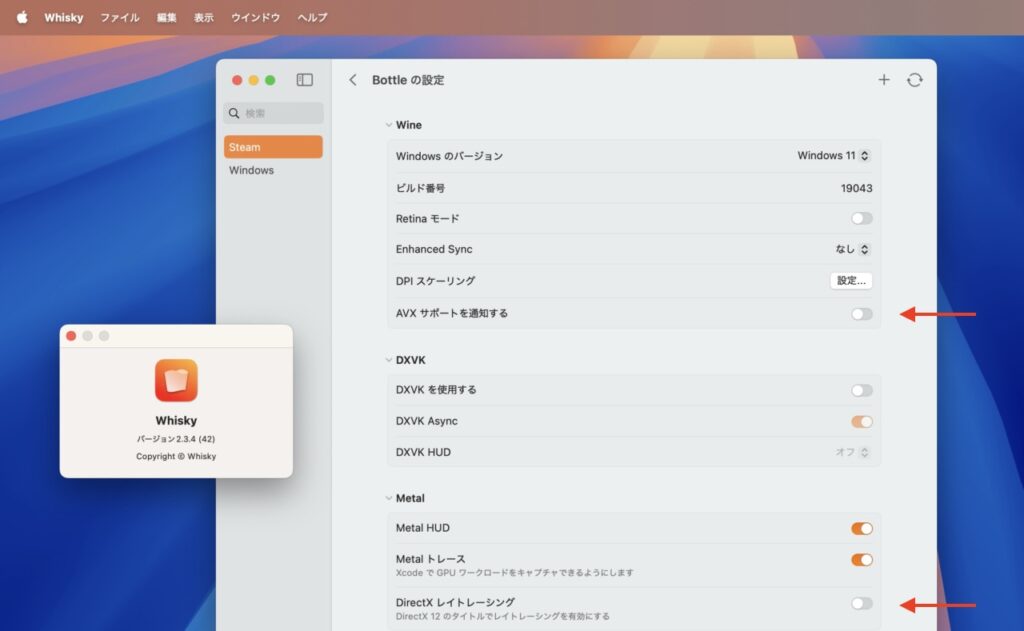This screenshot has height=631, width=1024.
Task: Click the 設定... button for DPI スケーリング
Action: click(851, 281)
